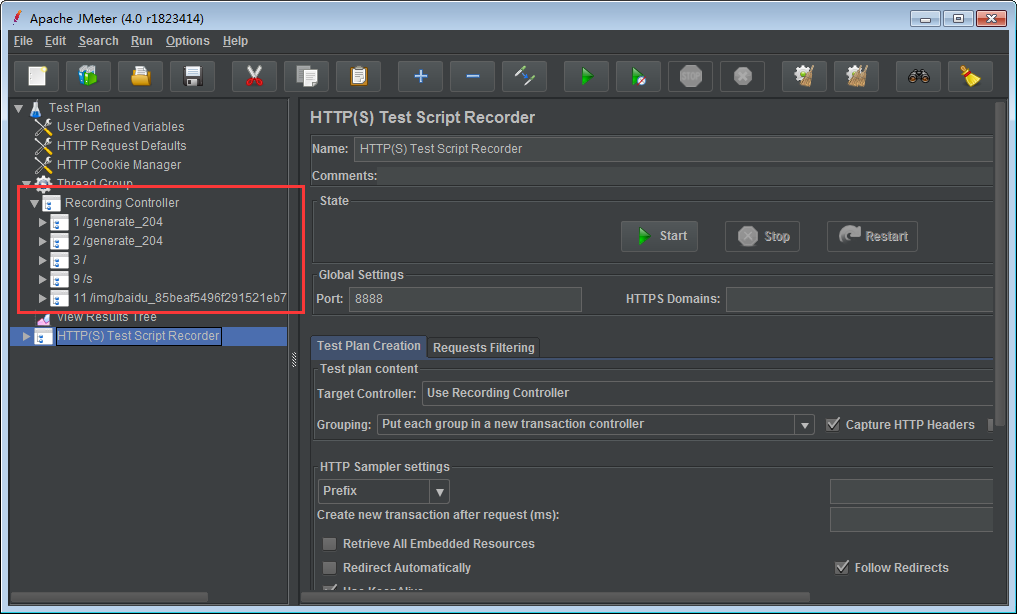Click the Save disk toolbar icon

[x=192, y=76]
